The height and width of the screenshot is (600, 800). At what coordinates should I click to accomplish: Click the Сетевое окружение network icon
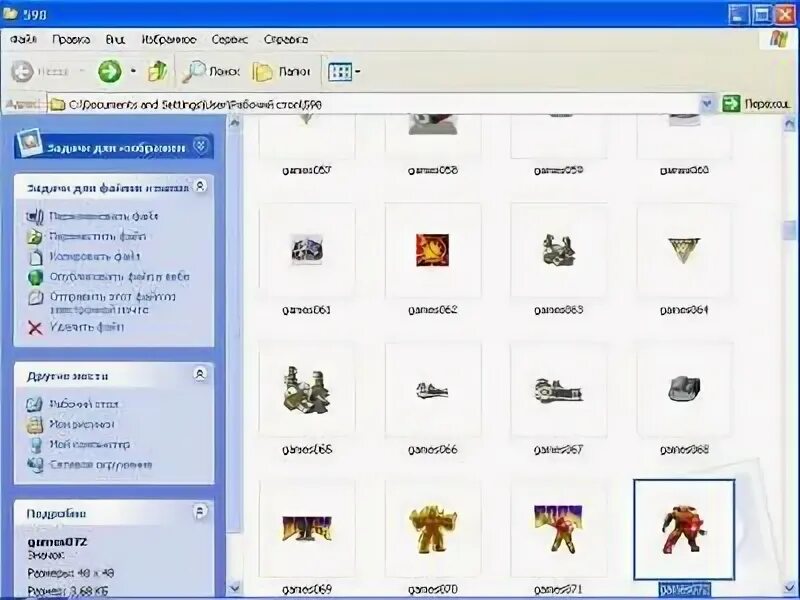coord(35,465)
